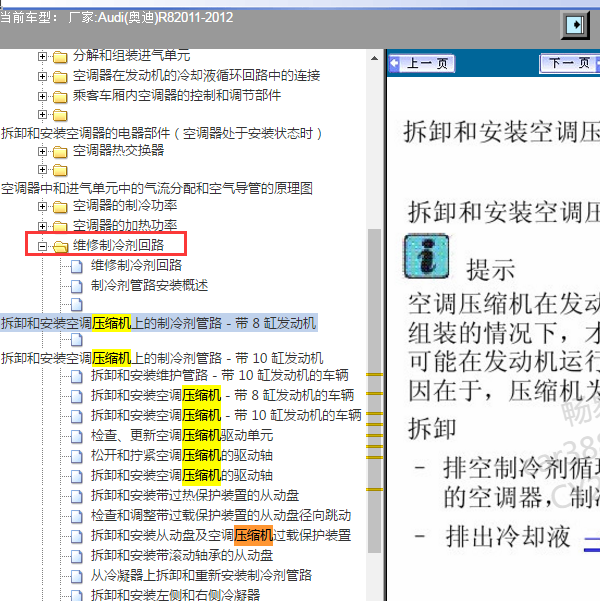
Task: Expand the 拆卸和安装空调器的电器部件 folder node
Action: [x=42, y=114]
